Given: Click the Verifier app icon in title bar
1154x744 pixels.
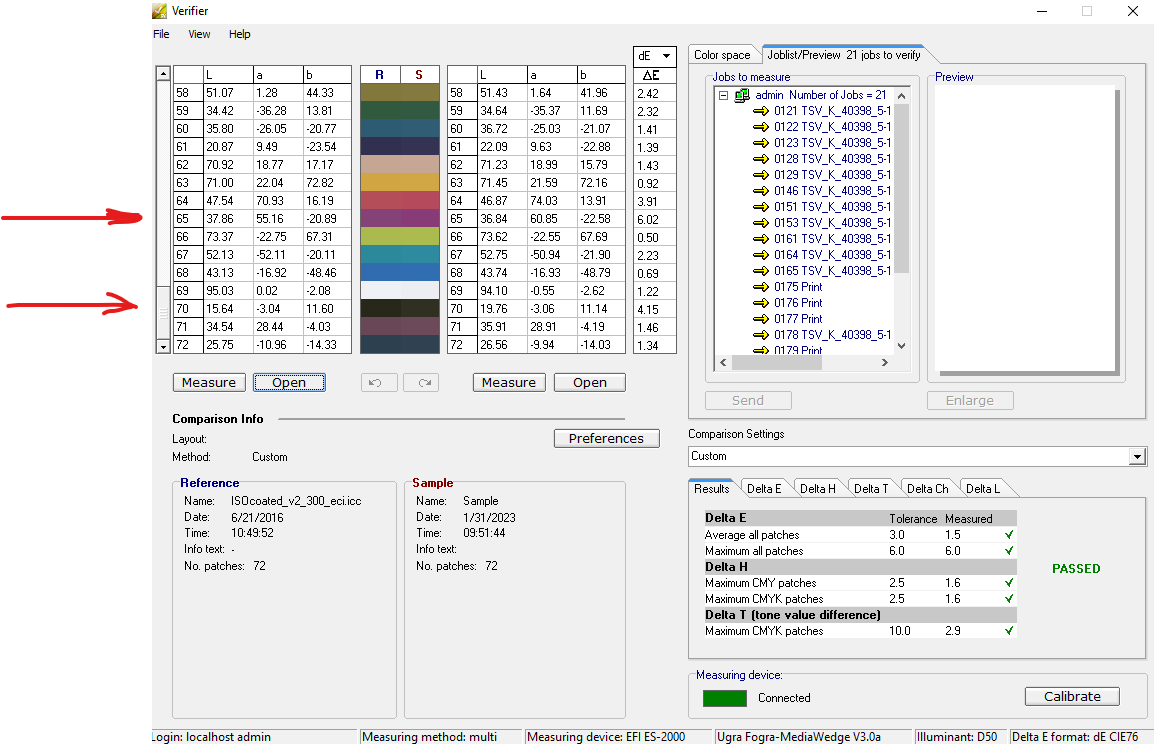Looking at the screenshot, I should (x=159, y=11).
